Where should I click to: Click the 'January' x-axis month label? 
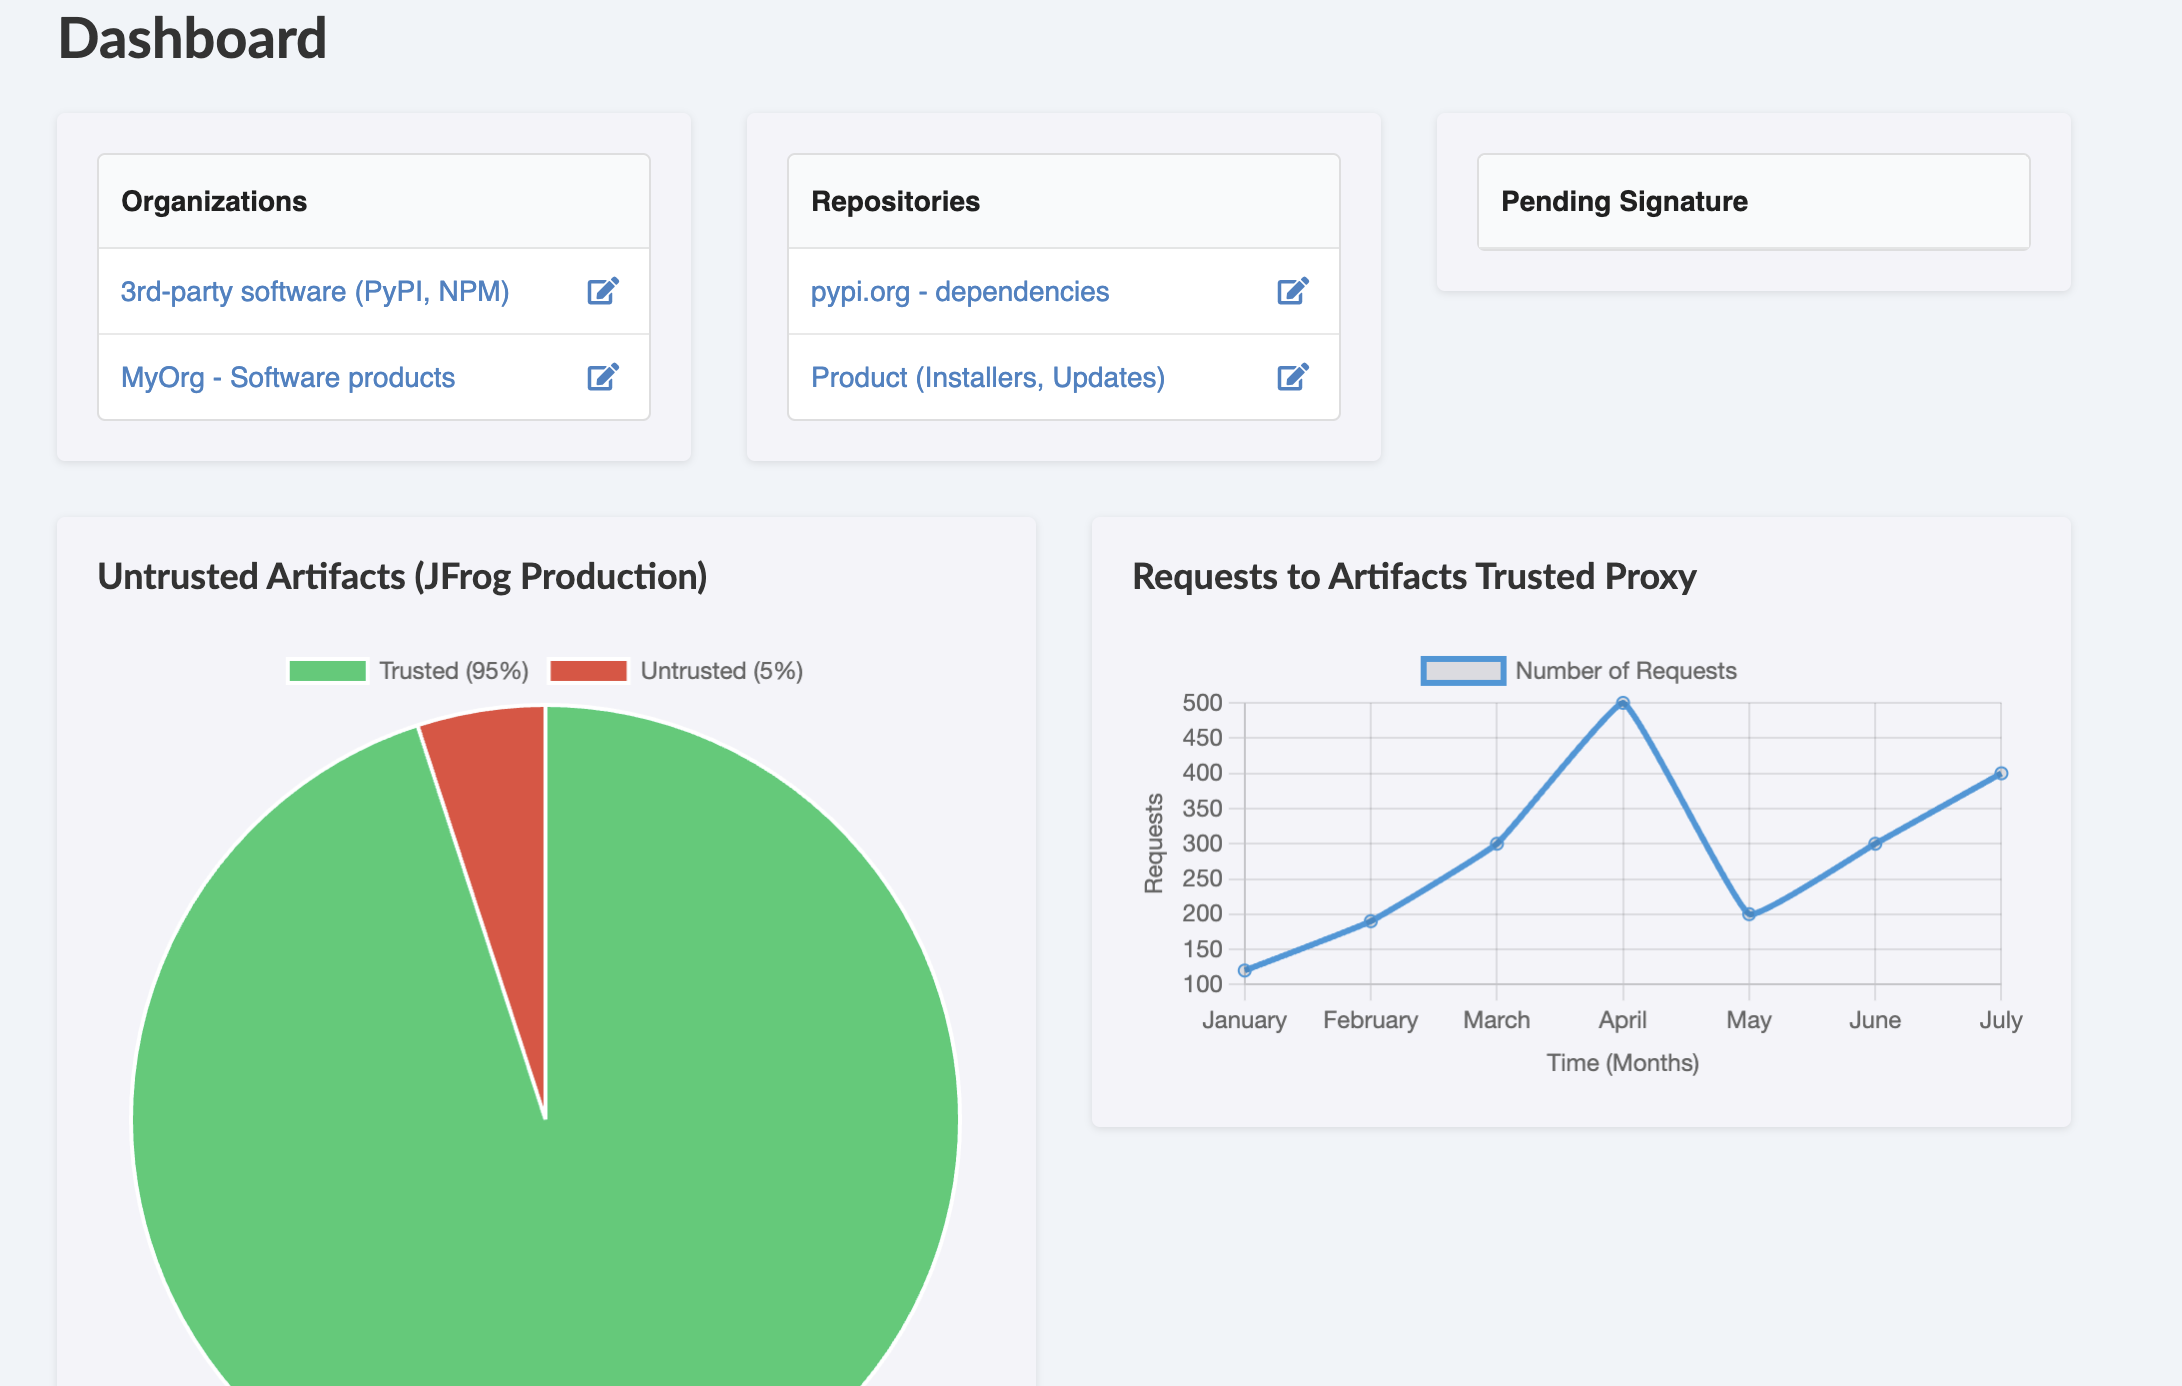[x=1245, y=1020]
